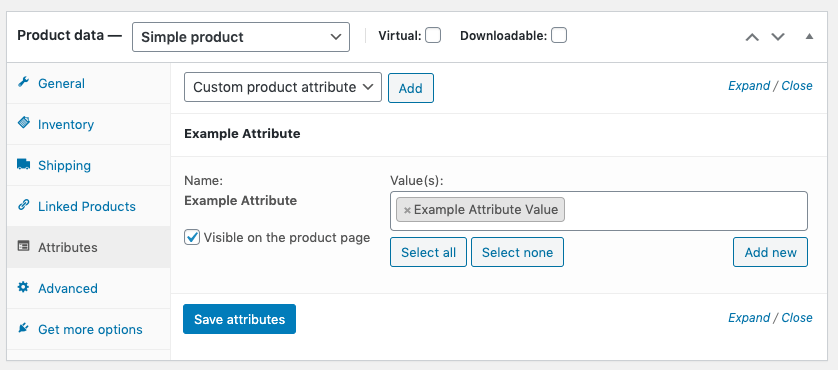Image resolution: width=838 pixels, height=370 pixels.
Task: Click the bottom Close link
Action: point(797,318)
